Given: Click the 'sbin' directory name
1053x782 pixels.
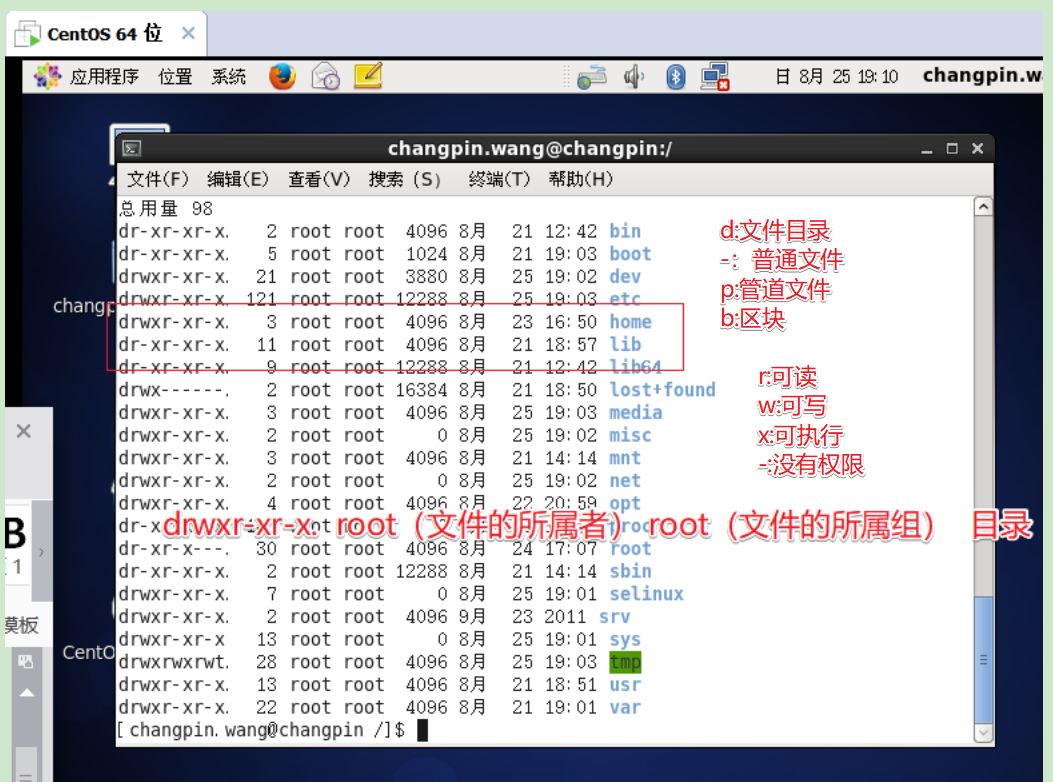Looking at the screenshot, I should coord(631,572).
